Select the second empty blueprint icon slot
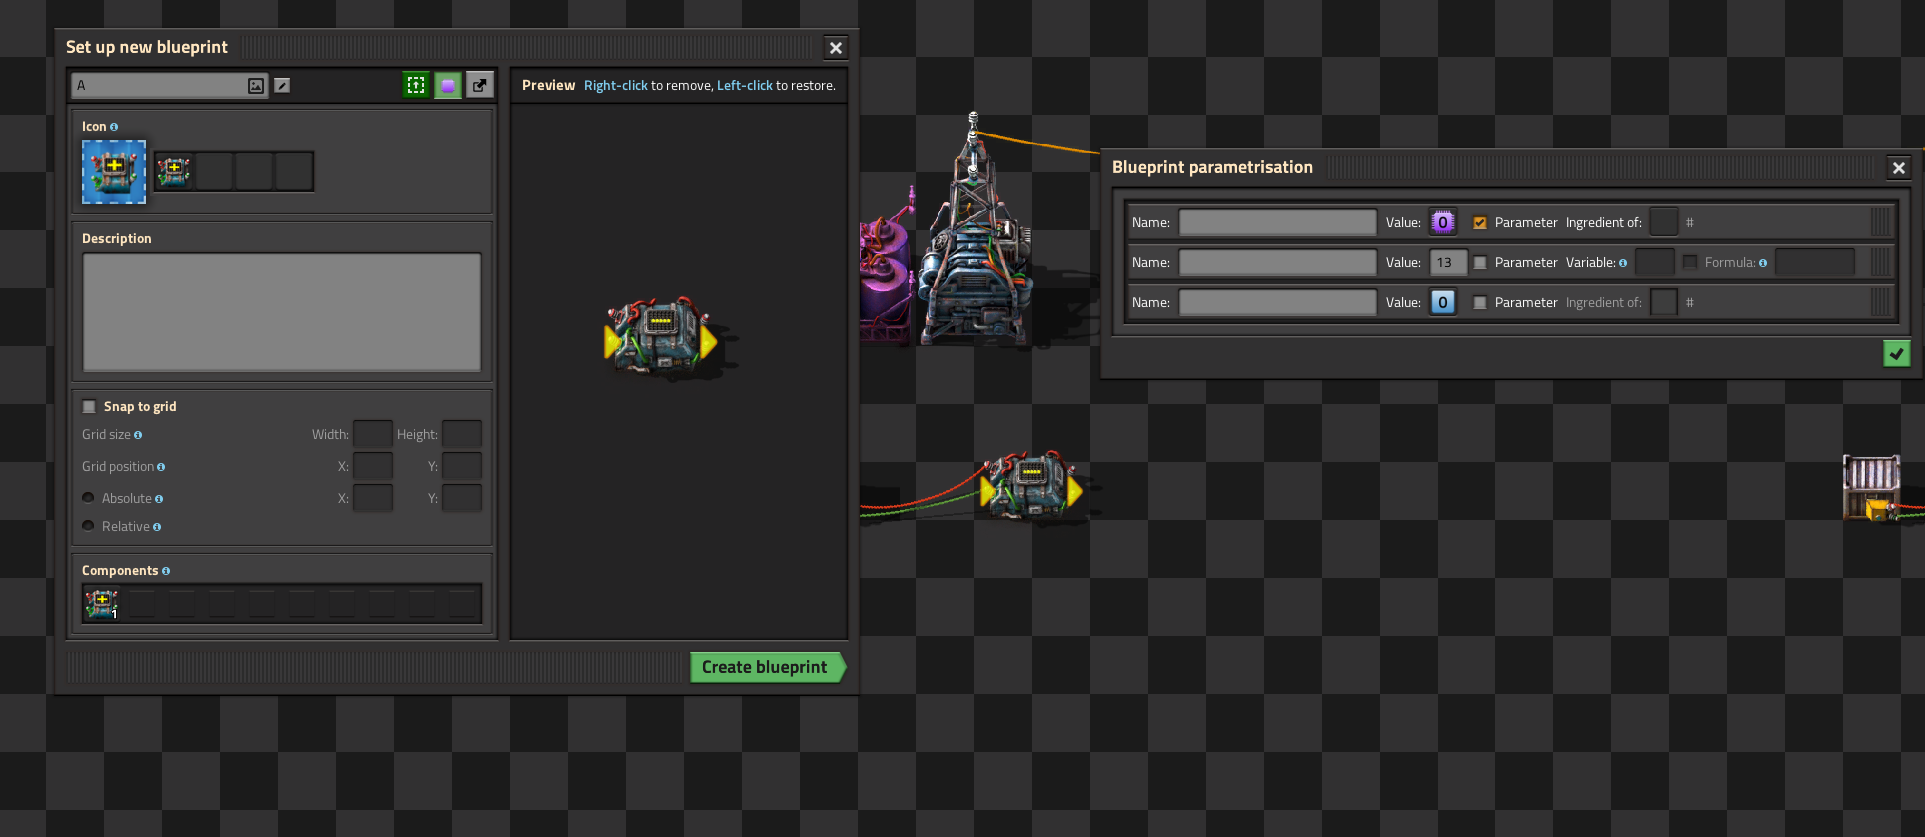Image resolution: width=1925 pixels, height=837 pixels. [x=214, y=171]
